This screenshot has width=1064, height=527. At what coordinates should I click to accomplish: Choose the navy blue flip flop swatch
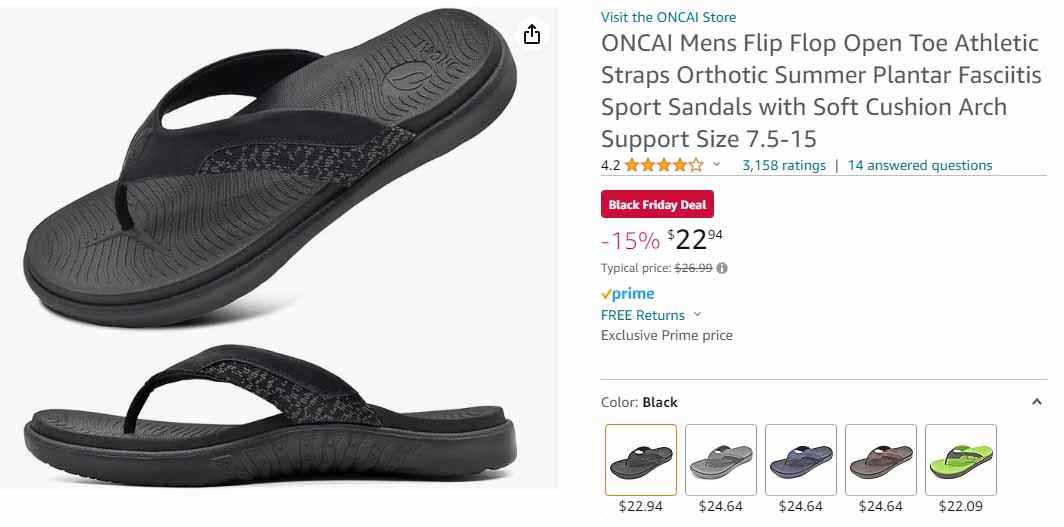tap(801, 460)
